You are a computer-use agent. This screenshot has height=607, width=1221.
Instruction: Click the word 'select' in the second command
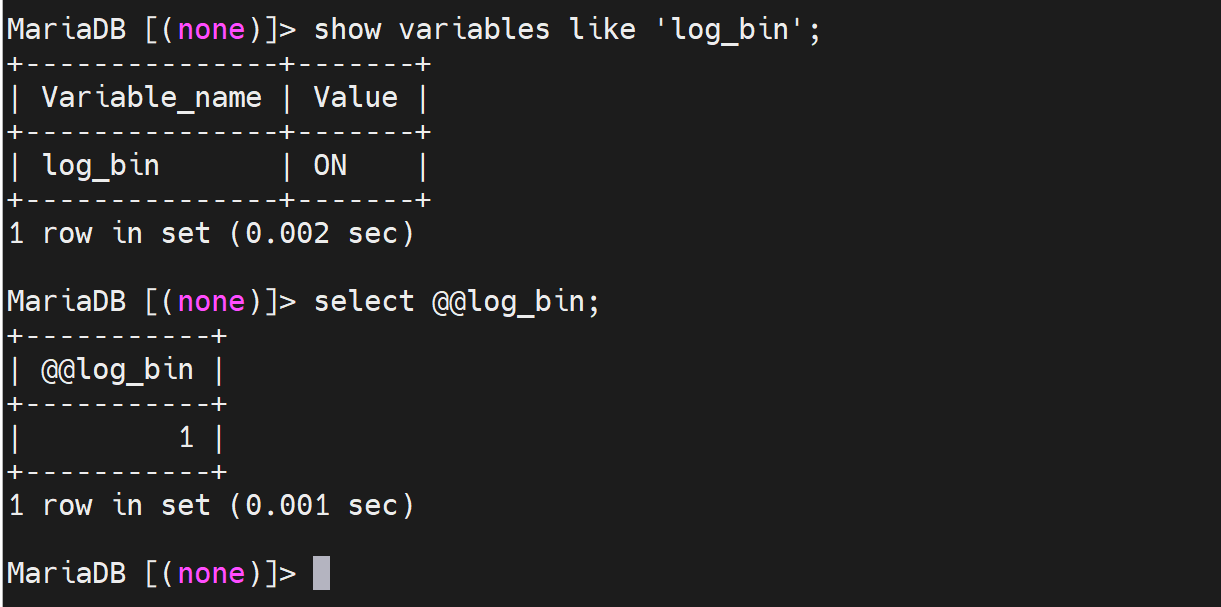point(364,301)
